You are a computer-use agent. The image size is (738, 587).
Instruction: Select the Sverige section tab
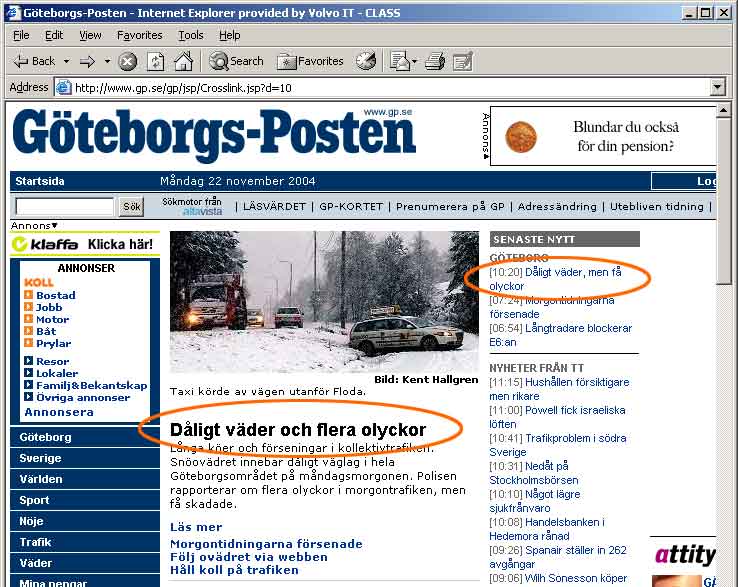[85, 458]
